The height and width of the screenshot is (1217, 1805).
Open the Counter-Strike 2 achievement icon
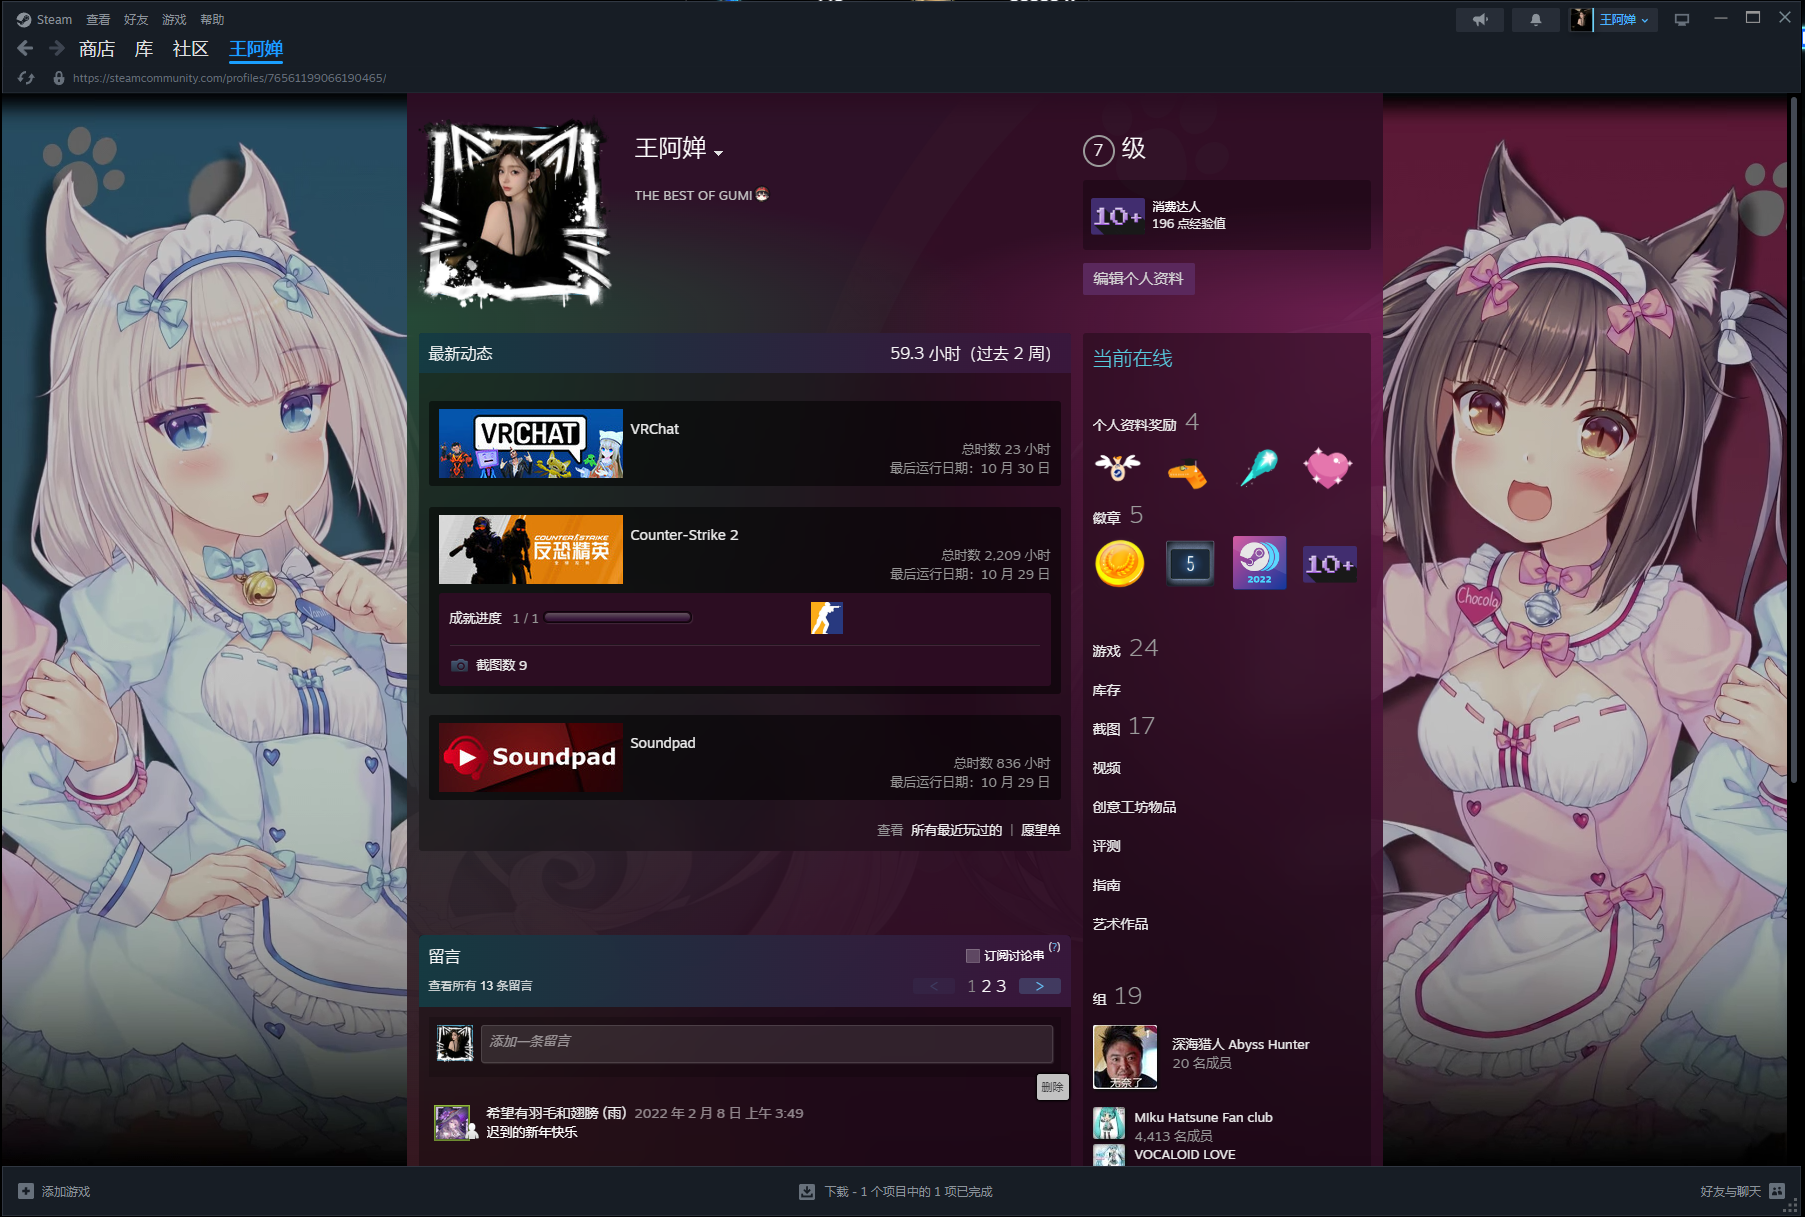point(826,618)
